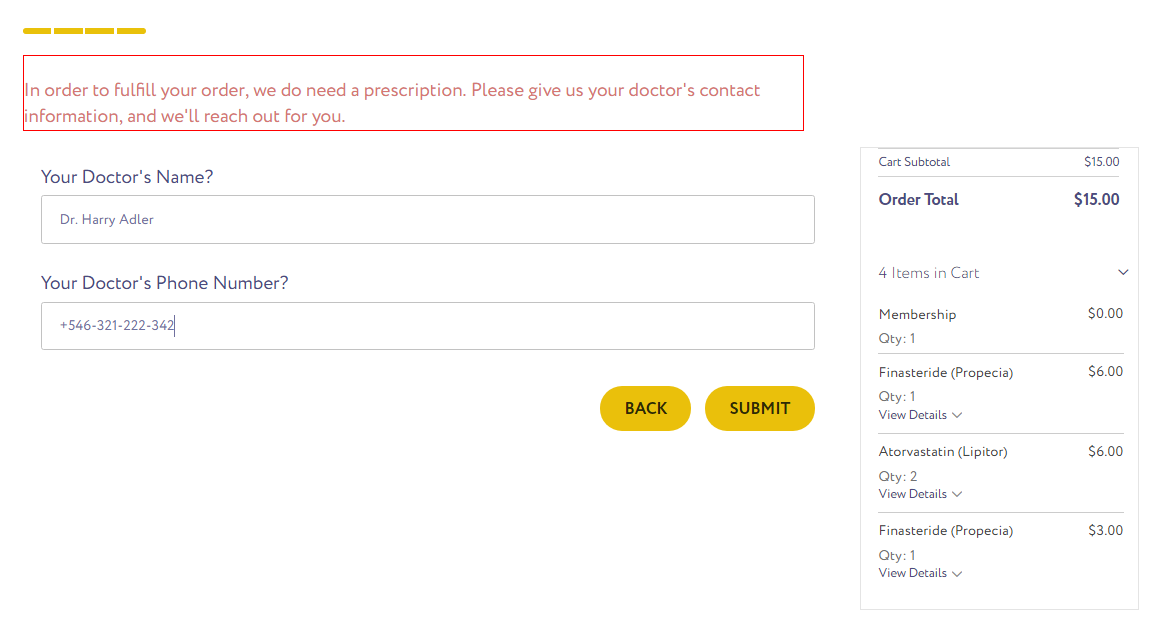Image resolution: width=1167 pixels, height=625 pixels.
Task: Select the Finasteride (Propecia) $3.00 item name
Action: point(945,531)
